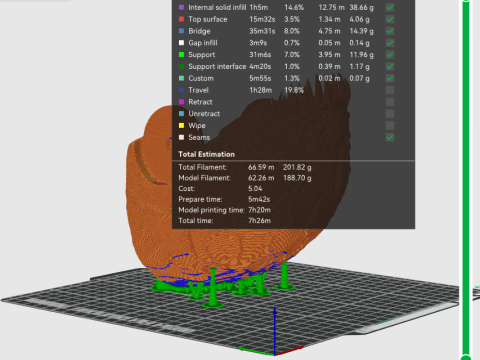
Task: Select the 'Gap infill' label
Action: 203,43
